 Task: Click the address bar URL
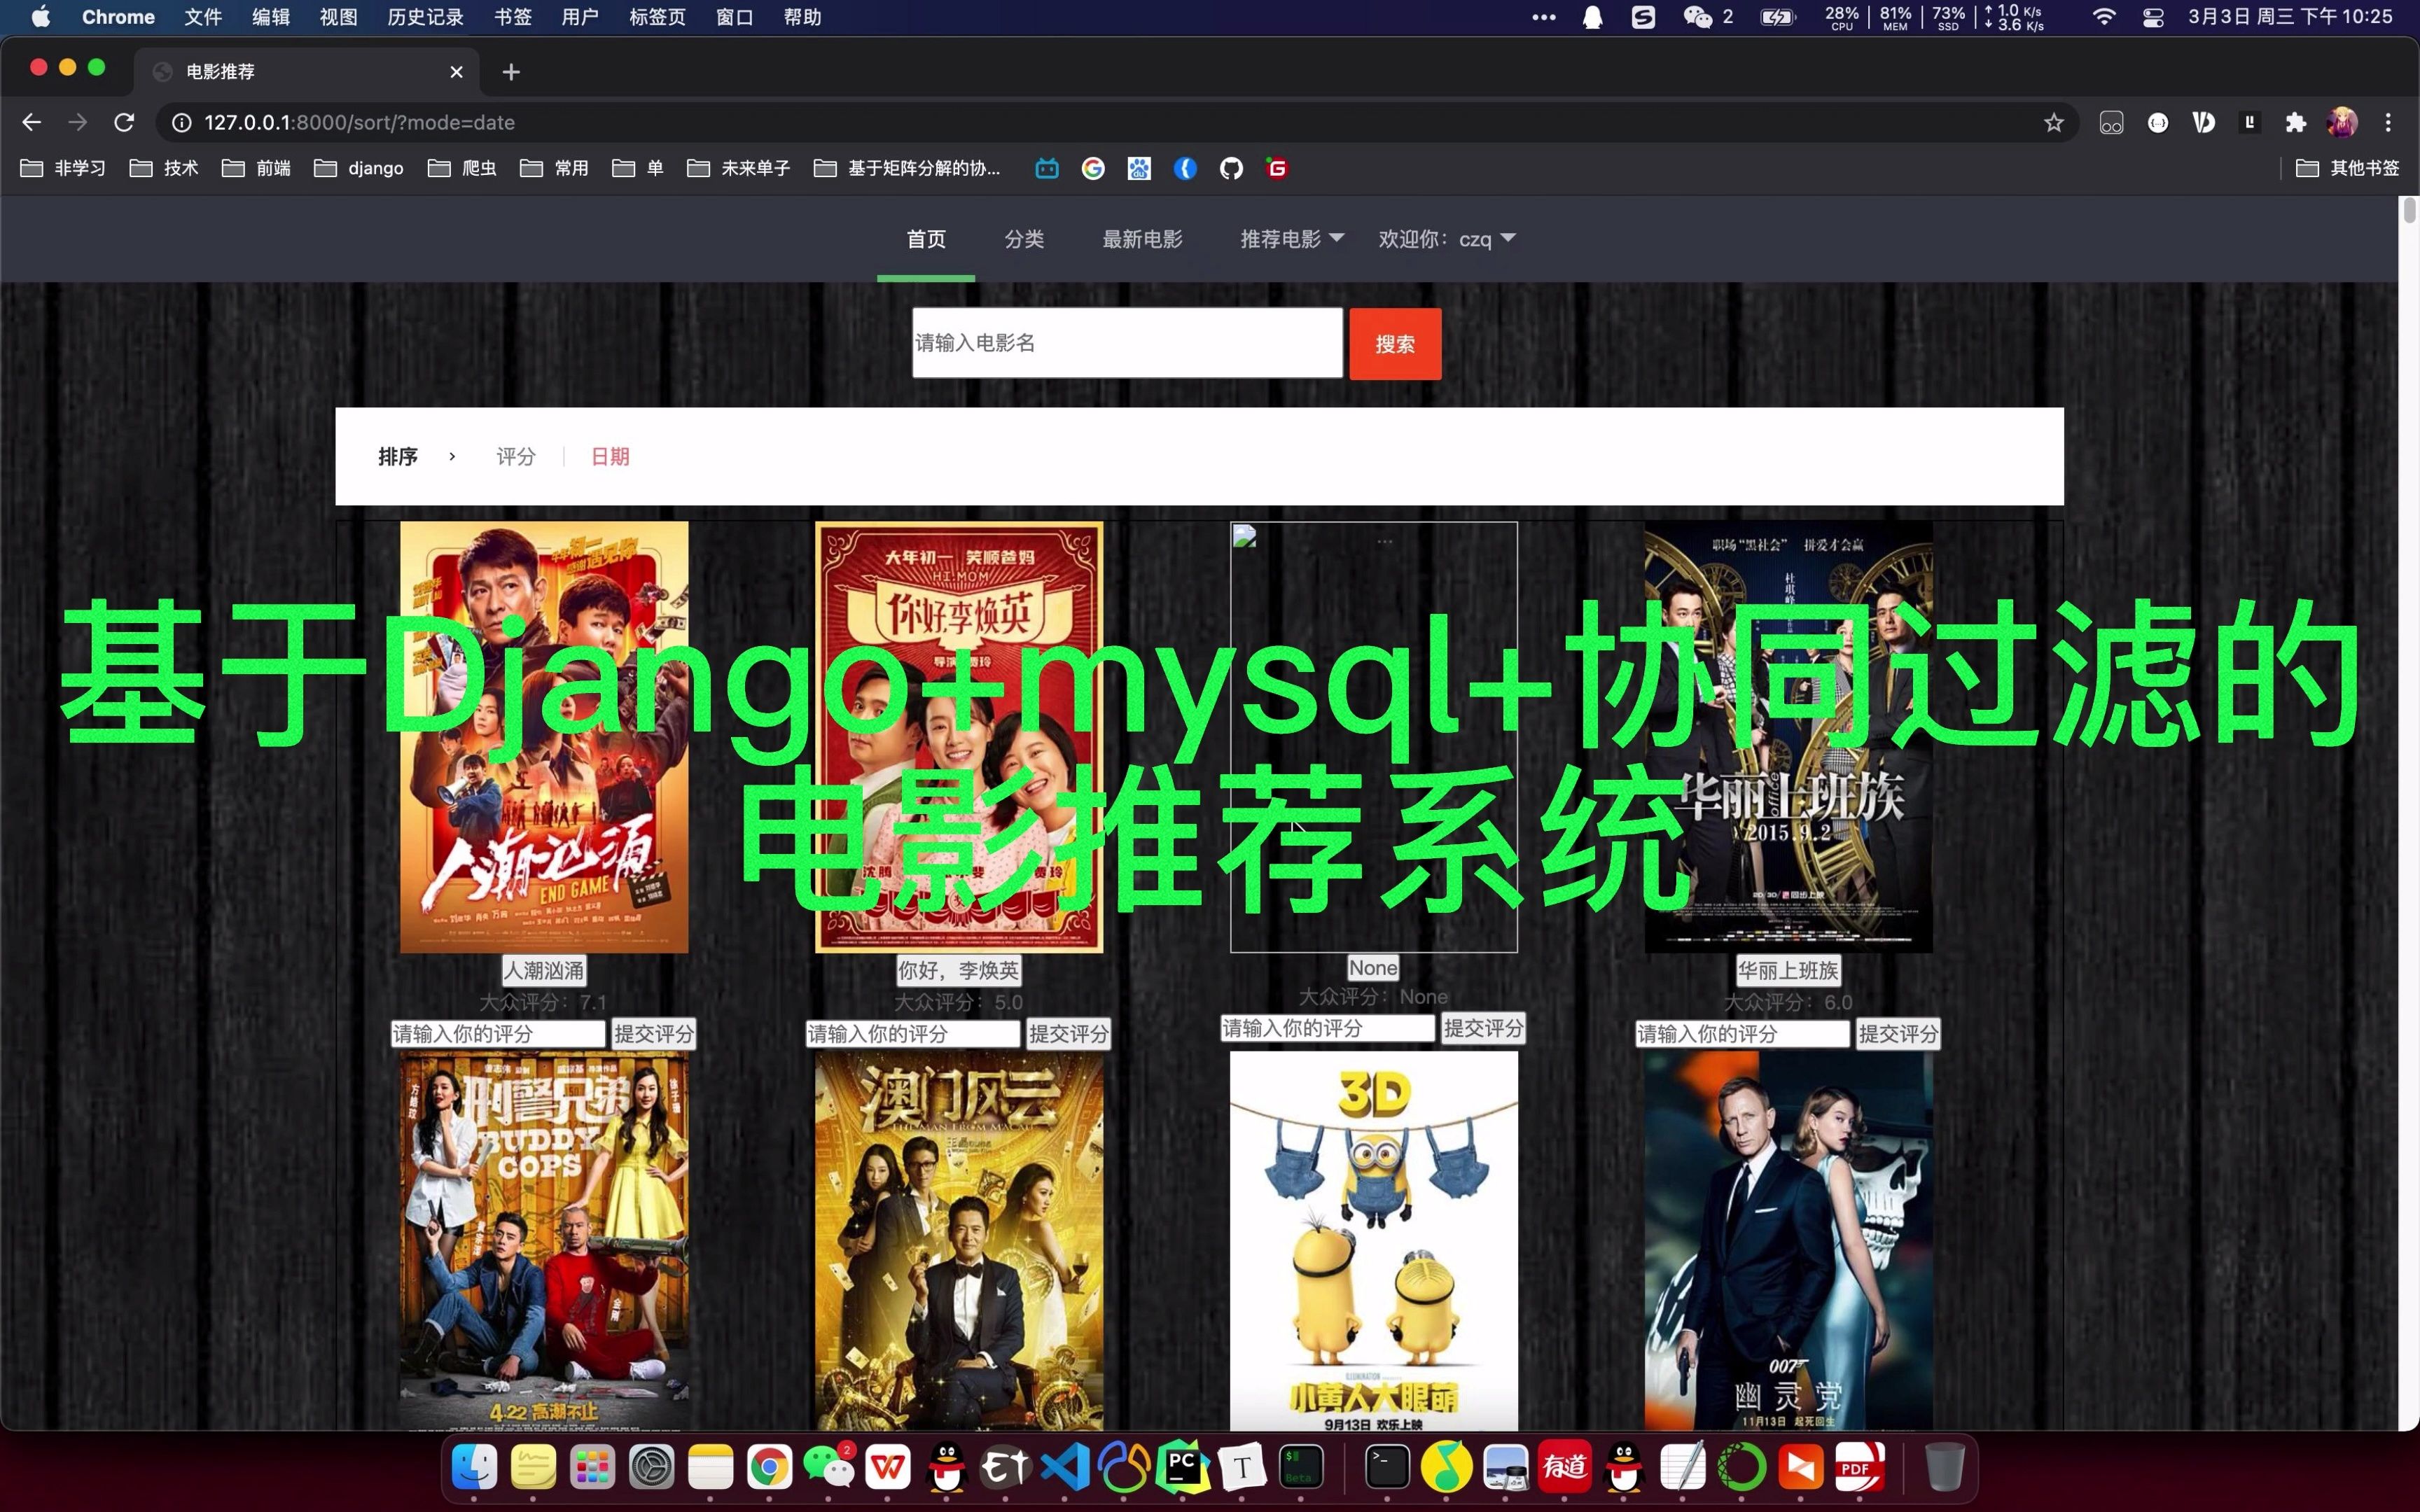359,122
